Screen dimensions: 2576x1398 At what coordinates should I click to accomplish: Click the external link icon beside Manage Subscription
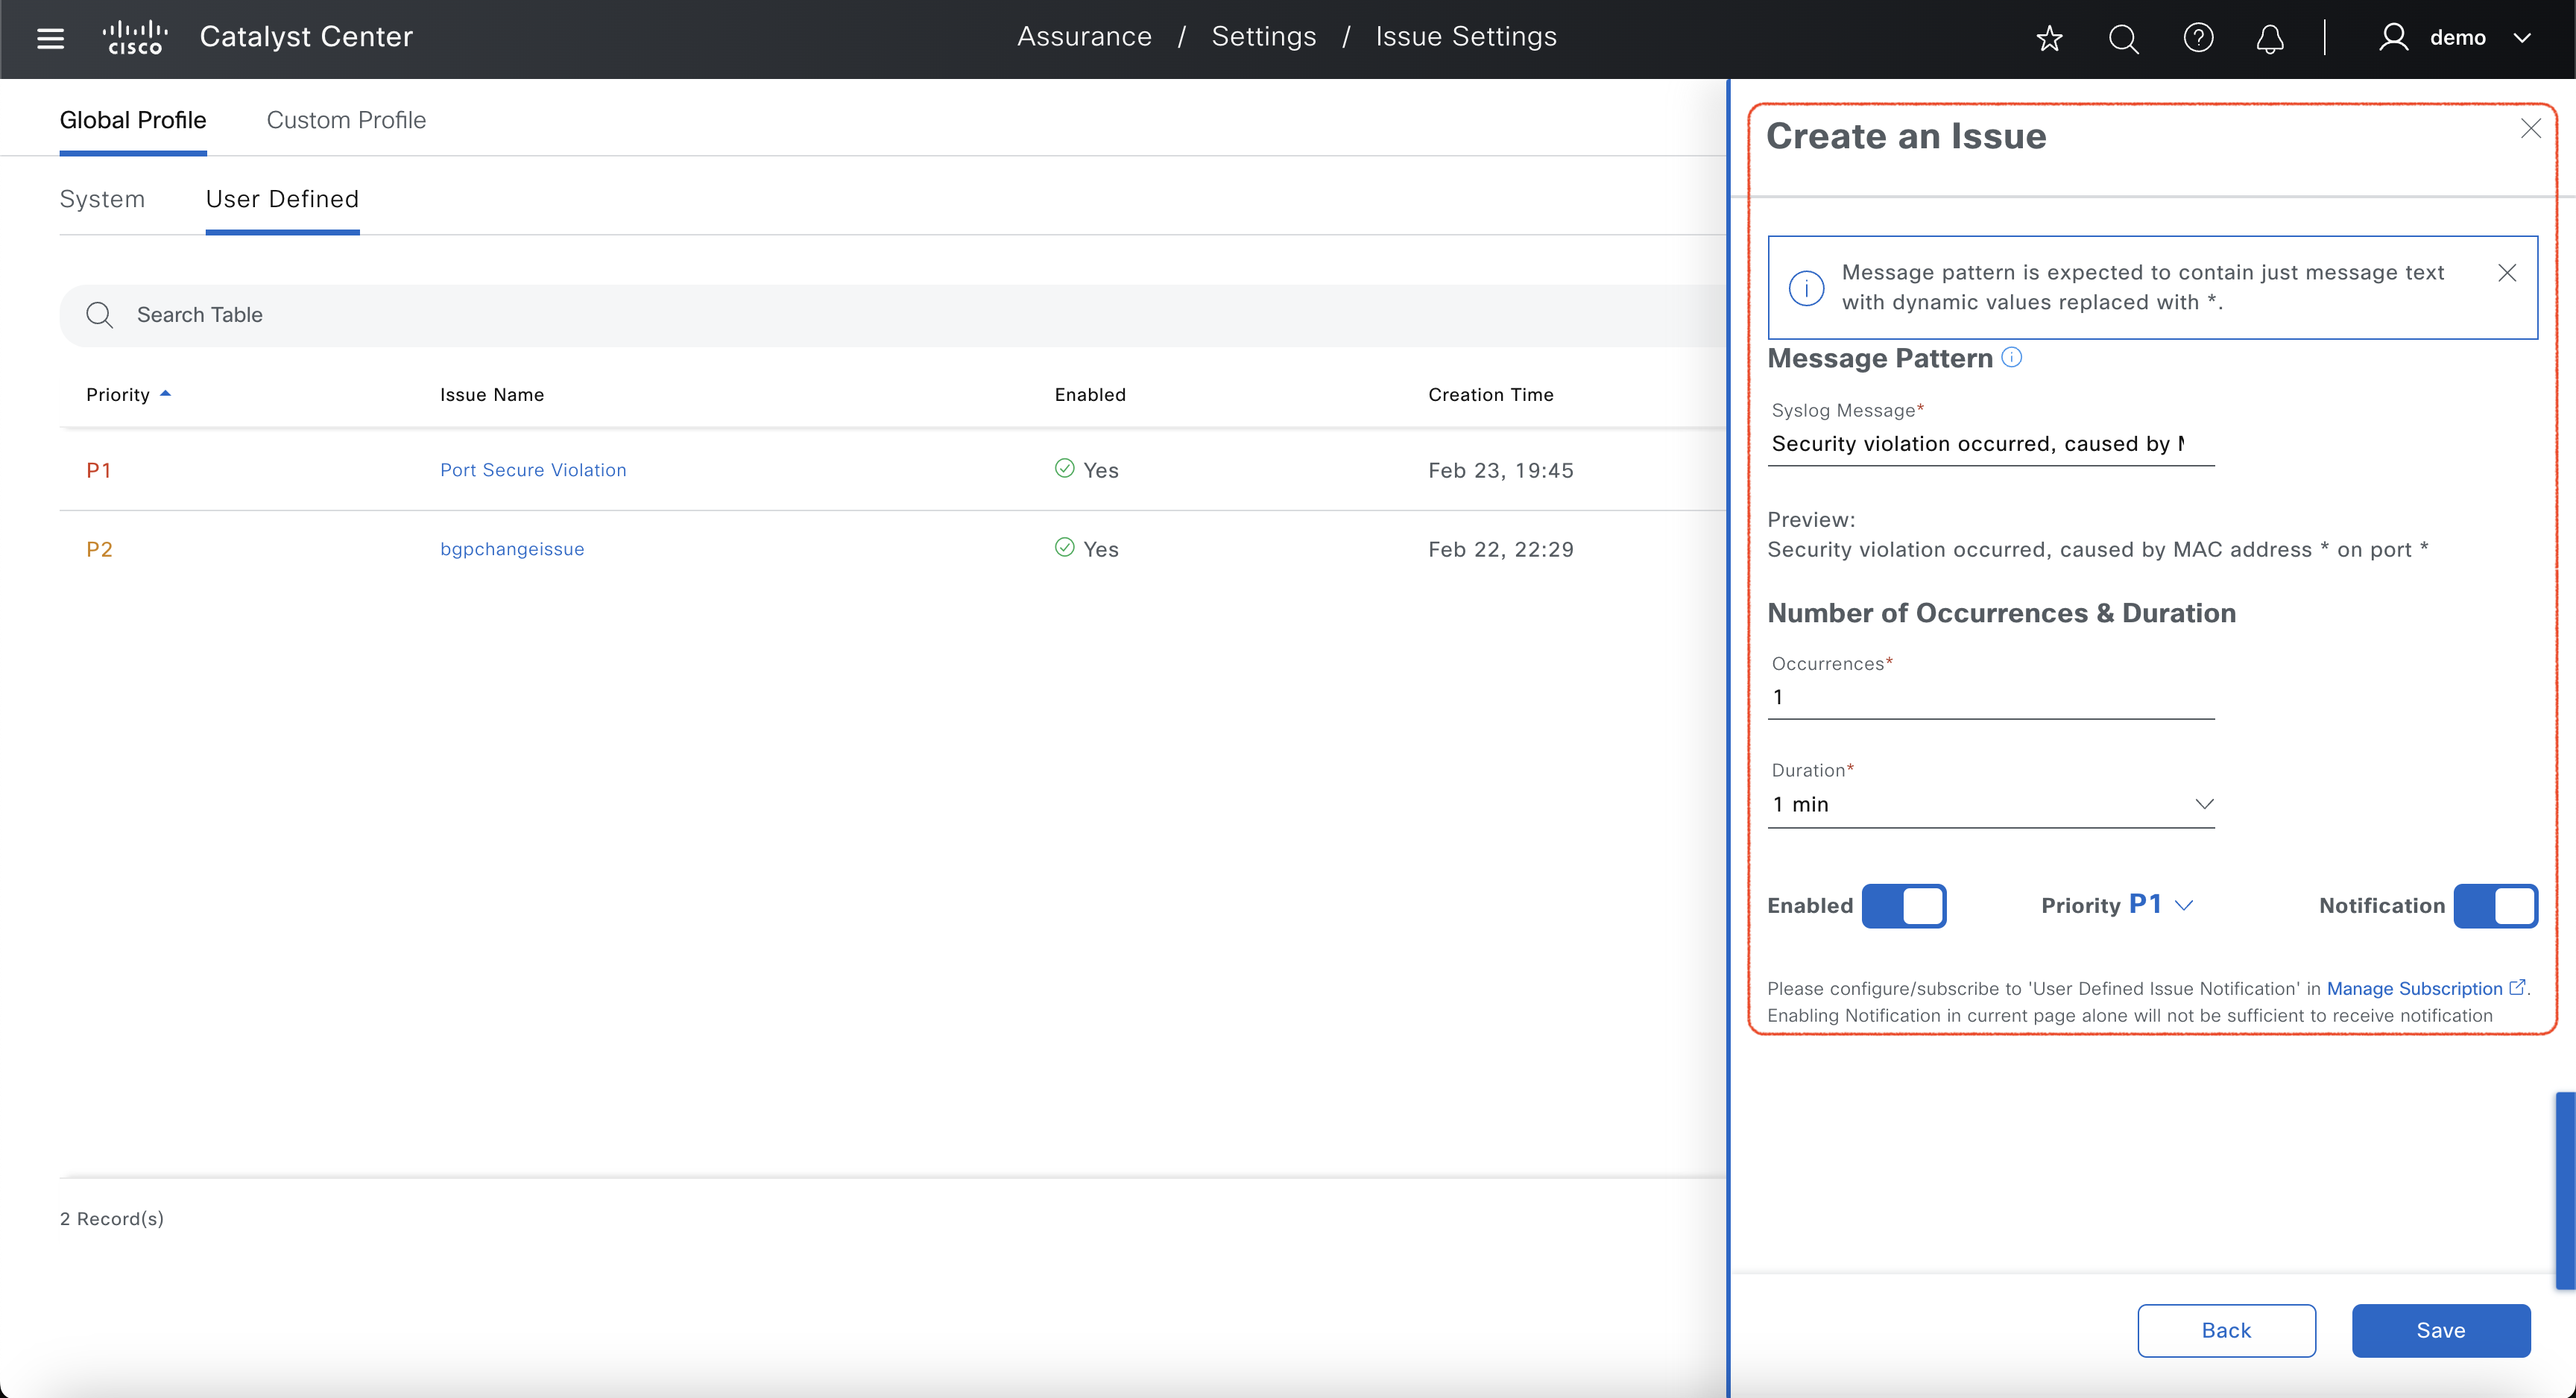(2517, 987)
